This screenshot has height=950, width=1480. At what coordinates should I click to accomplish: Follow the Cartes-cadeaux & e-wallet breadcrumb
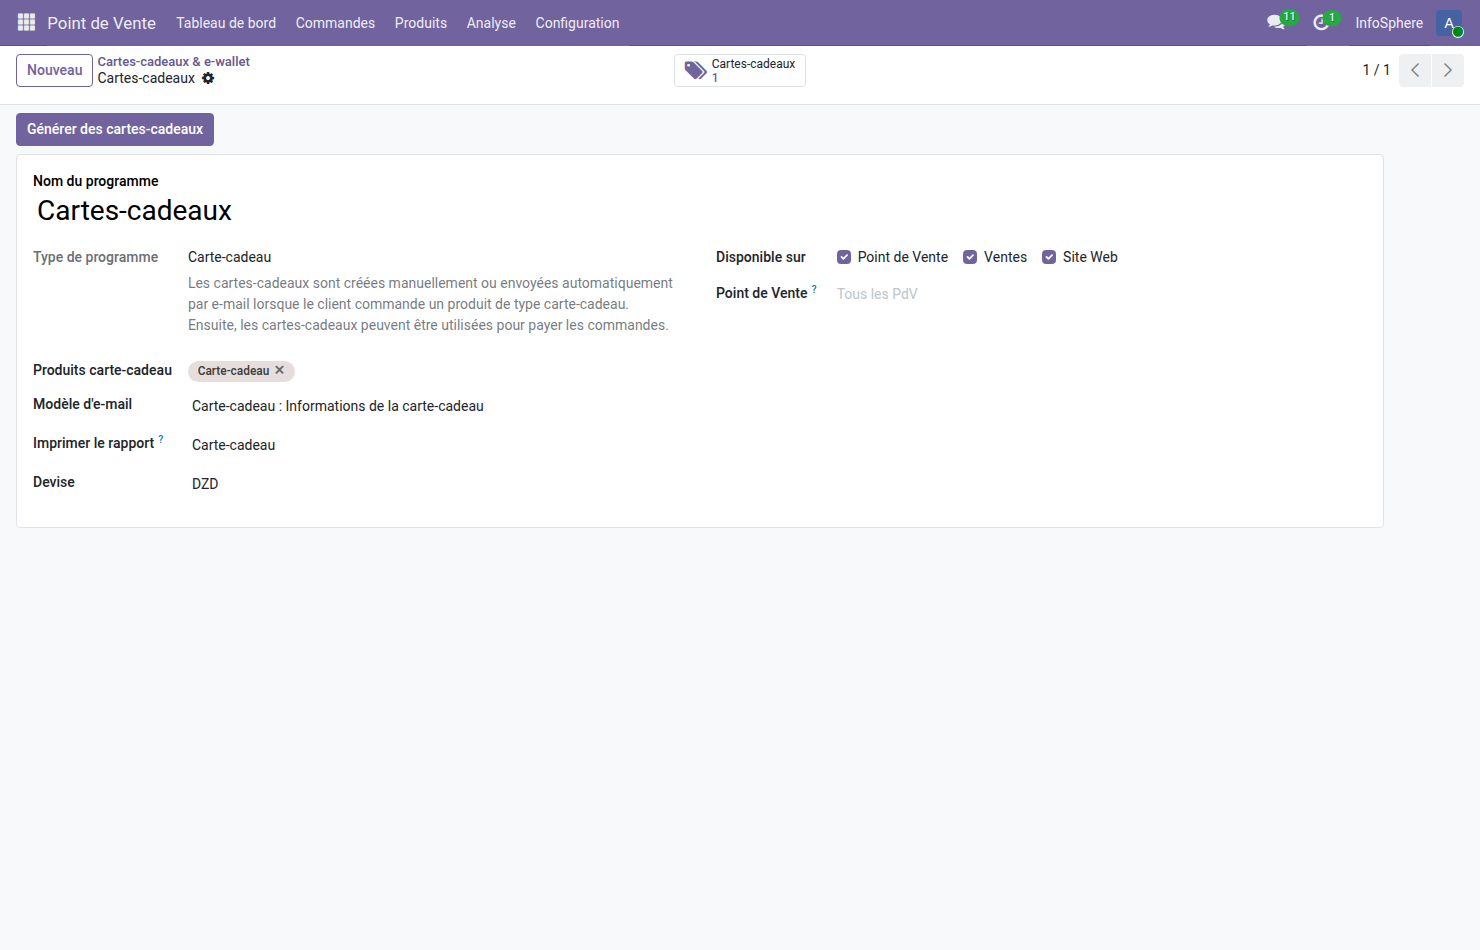[173, 61]
